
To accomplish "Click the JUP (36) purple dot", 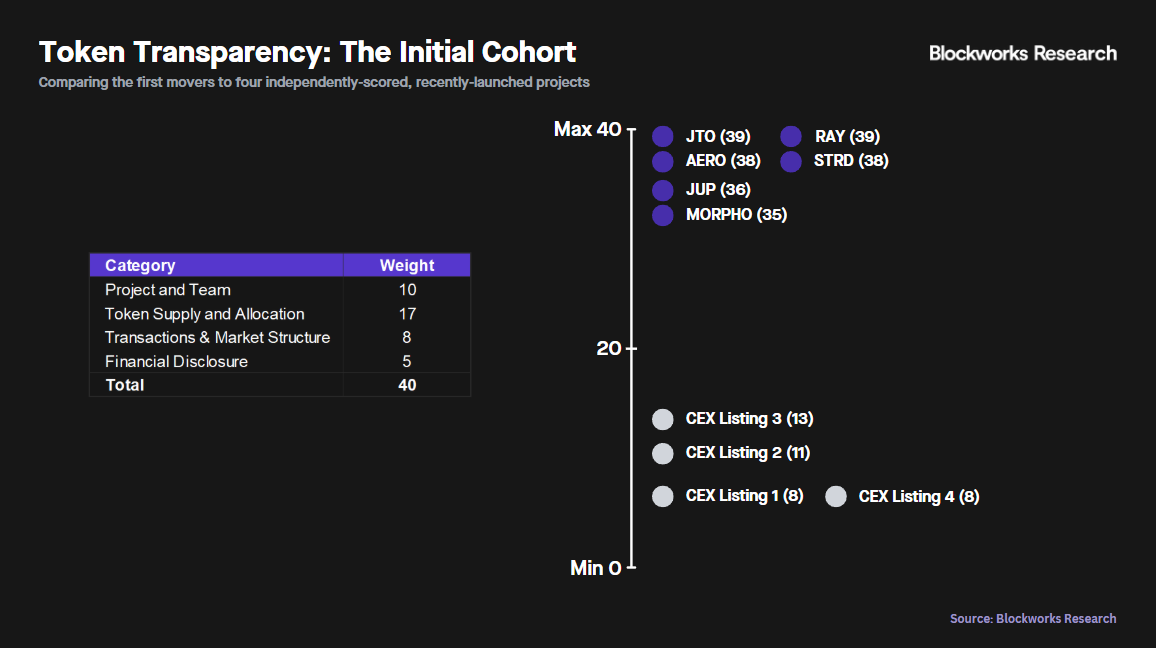I will click(662, 190).
